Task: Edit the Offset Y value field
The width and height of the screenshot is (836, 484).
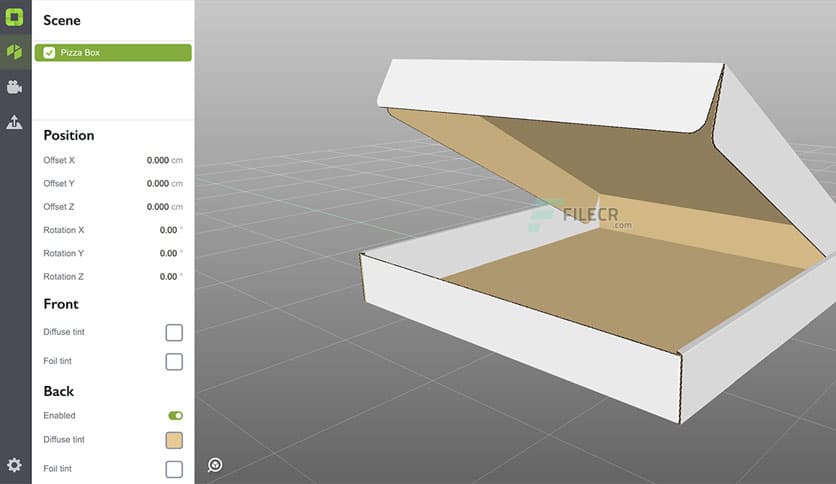Action: tap(164, 183)
